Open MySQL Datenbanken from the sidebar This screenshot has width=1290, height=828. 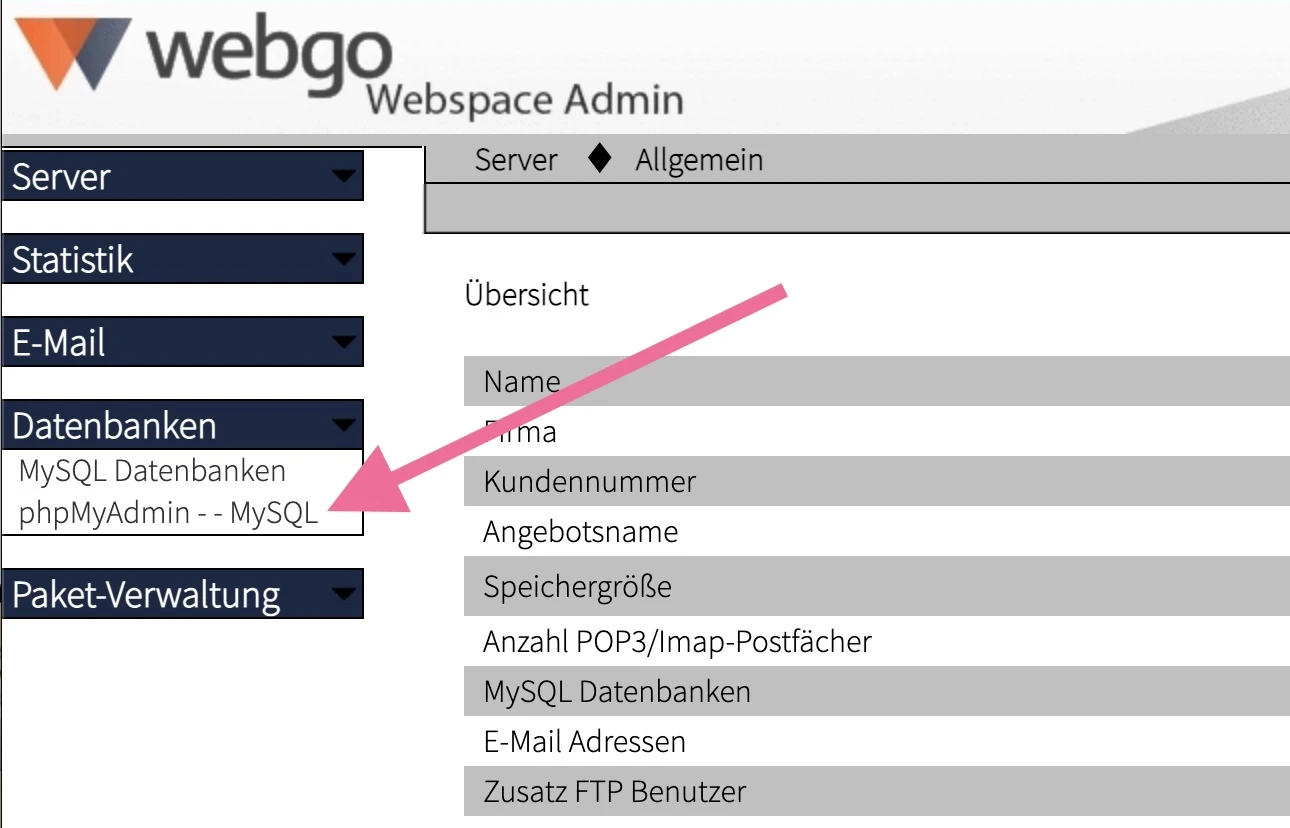coord(152,470)
